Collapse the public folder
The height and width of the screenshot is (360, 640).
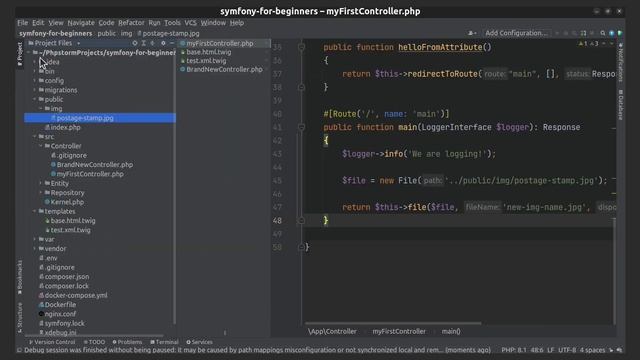click(35, 99)
